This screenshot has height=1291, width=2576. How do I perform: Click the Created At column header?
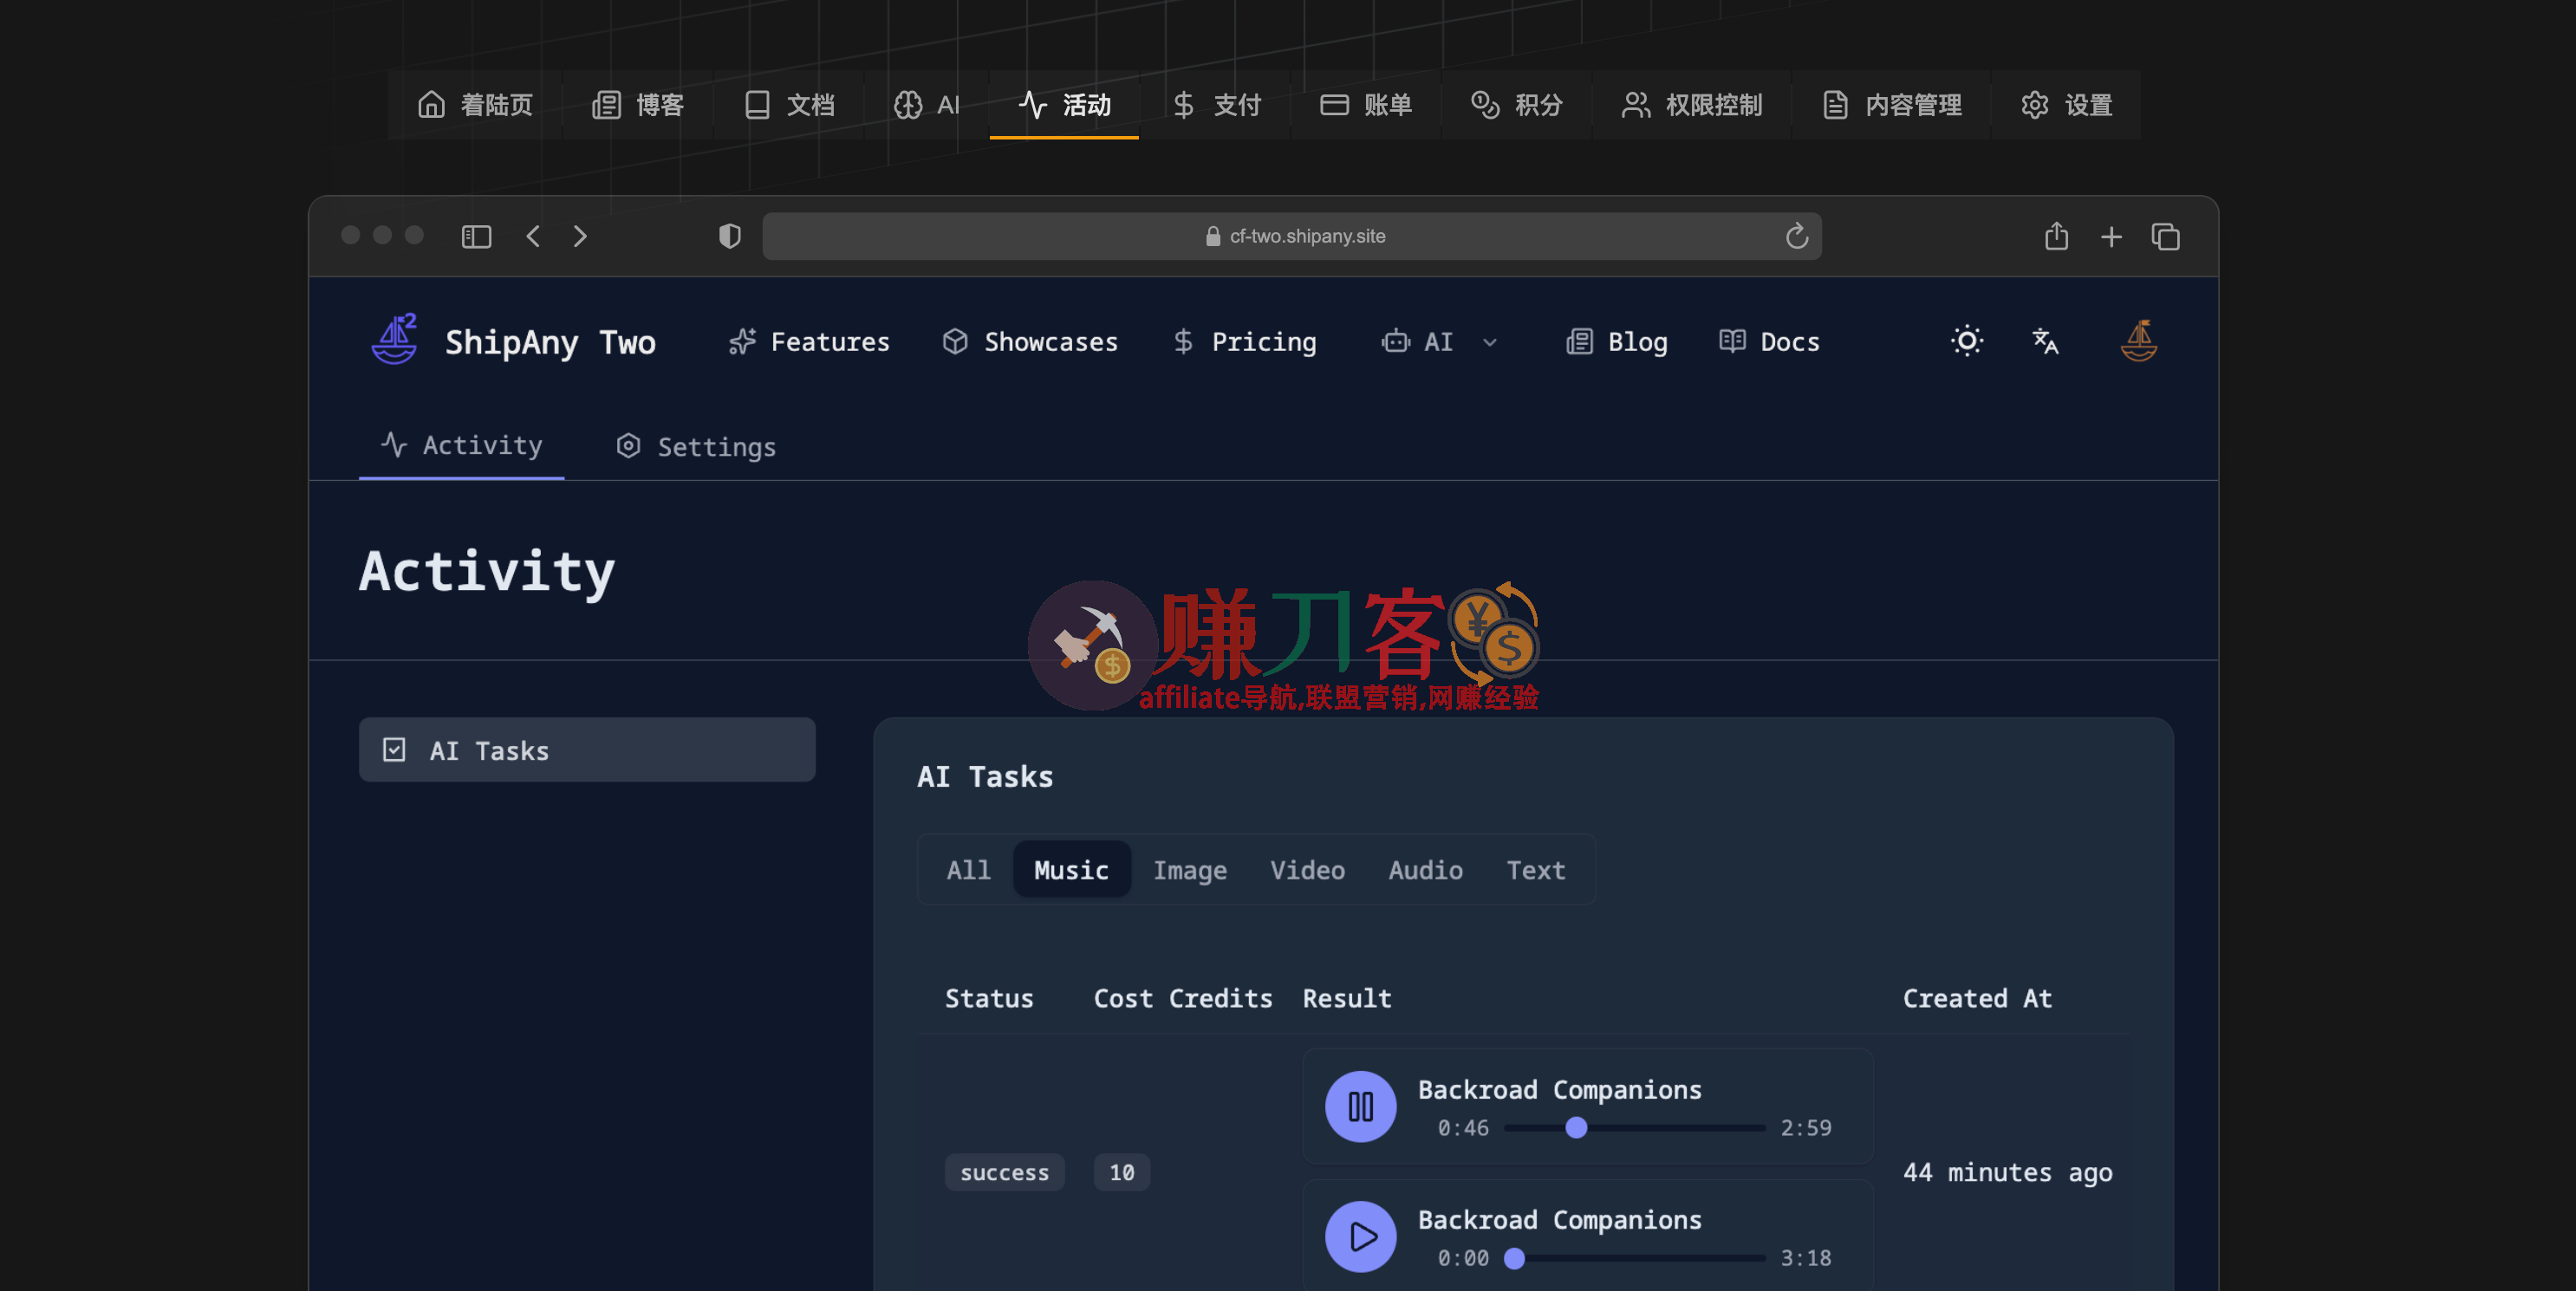(x=1977, y=998)
